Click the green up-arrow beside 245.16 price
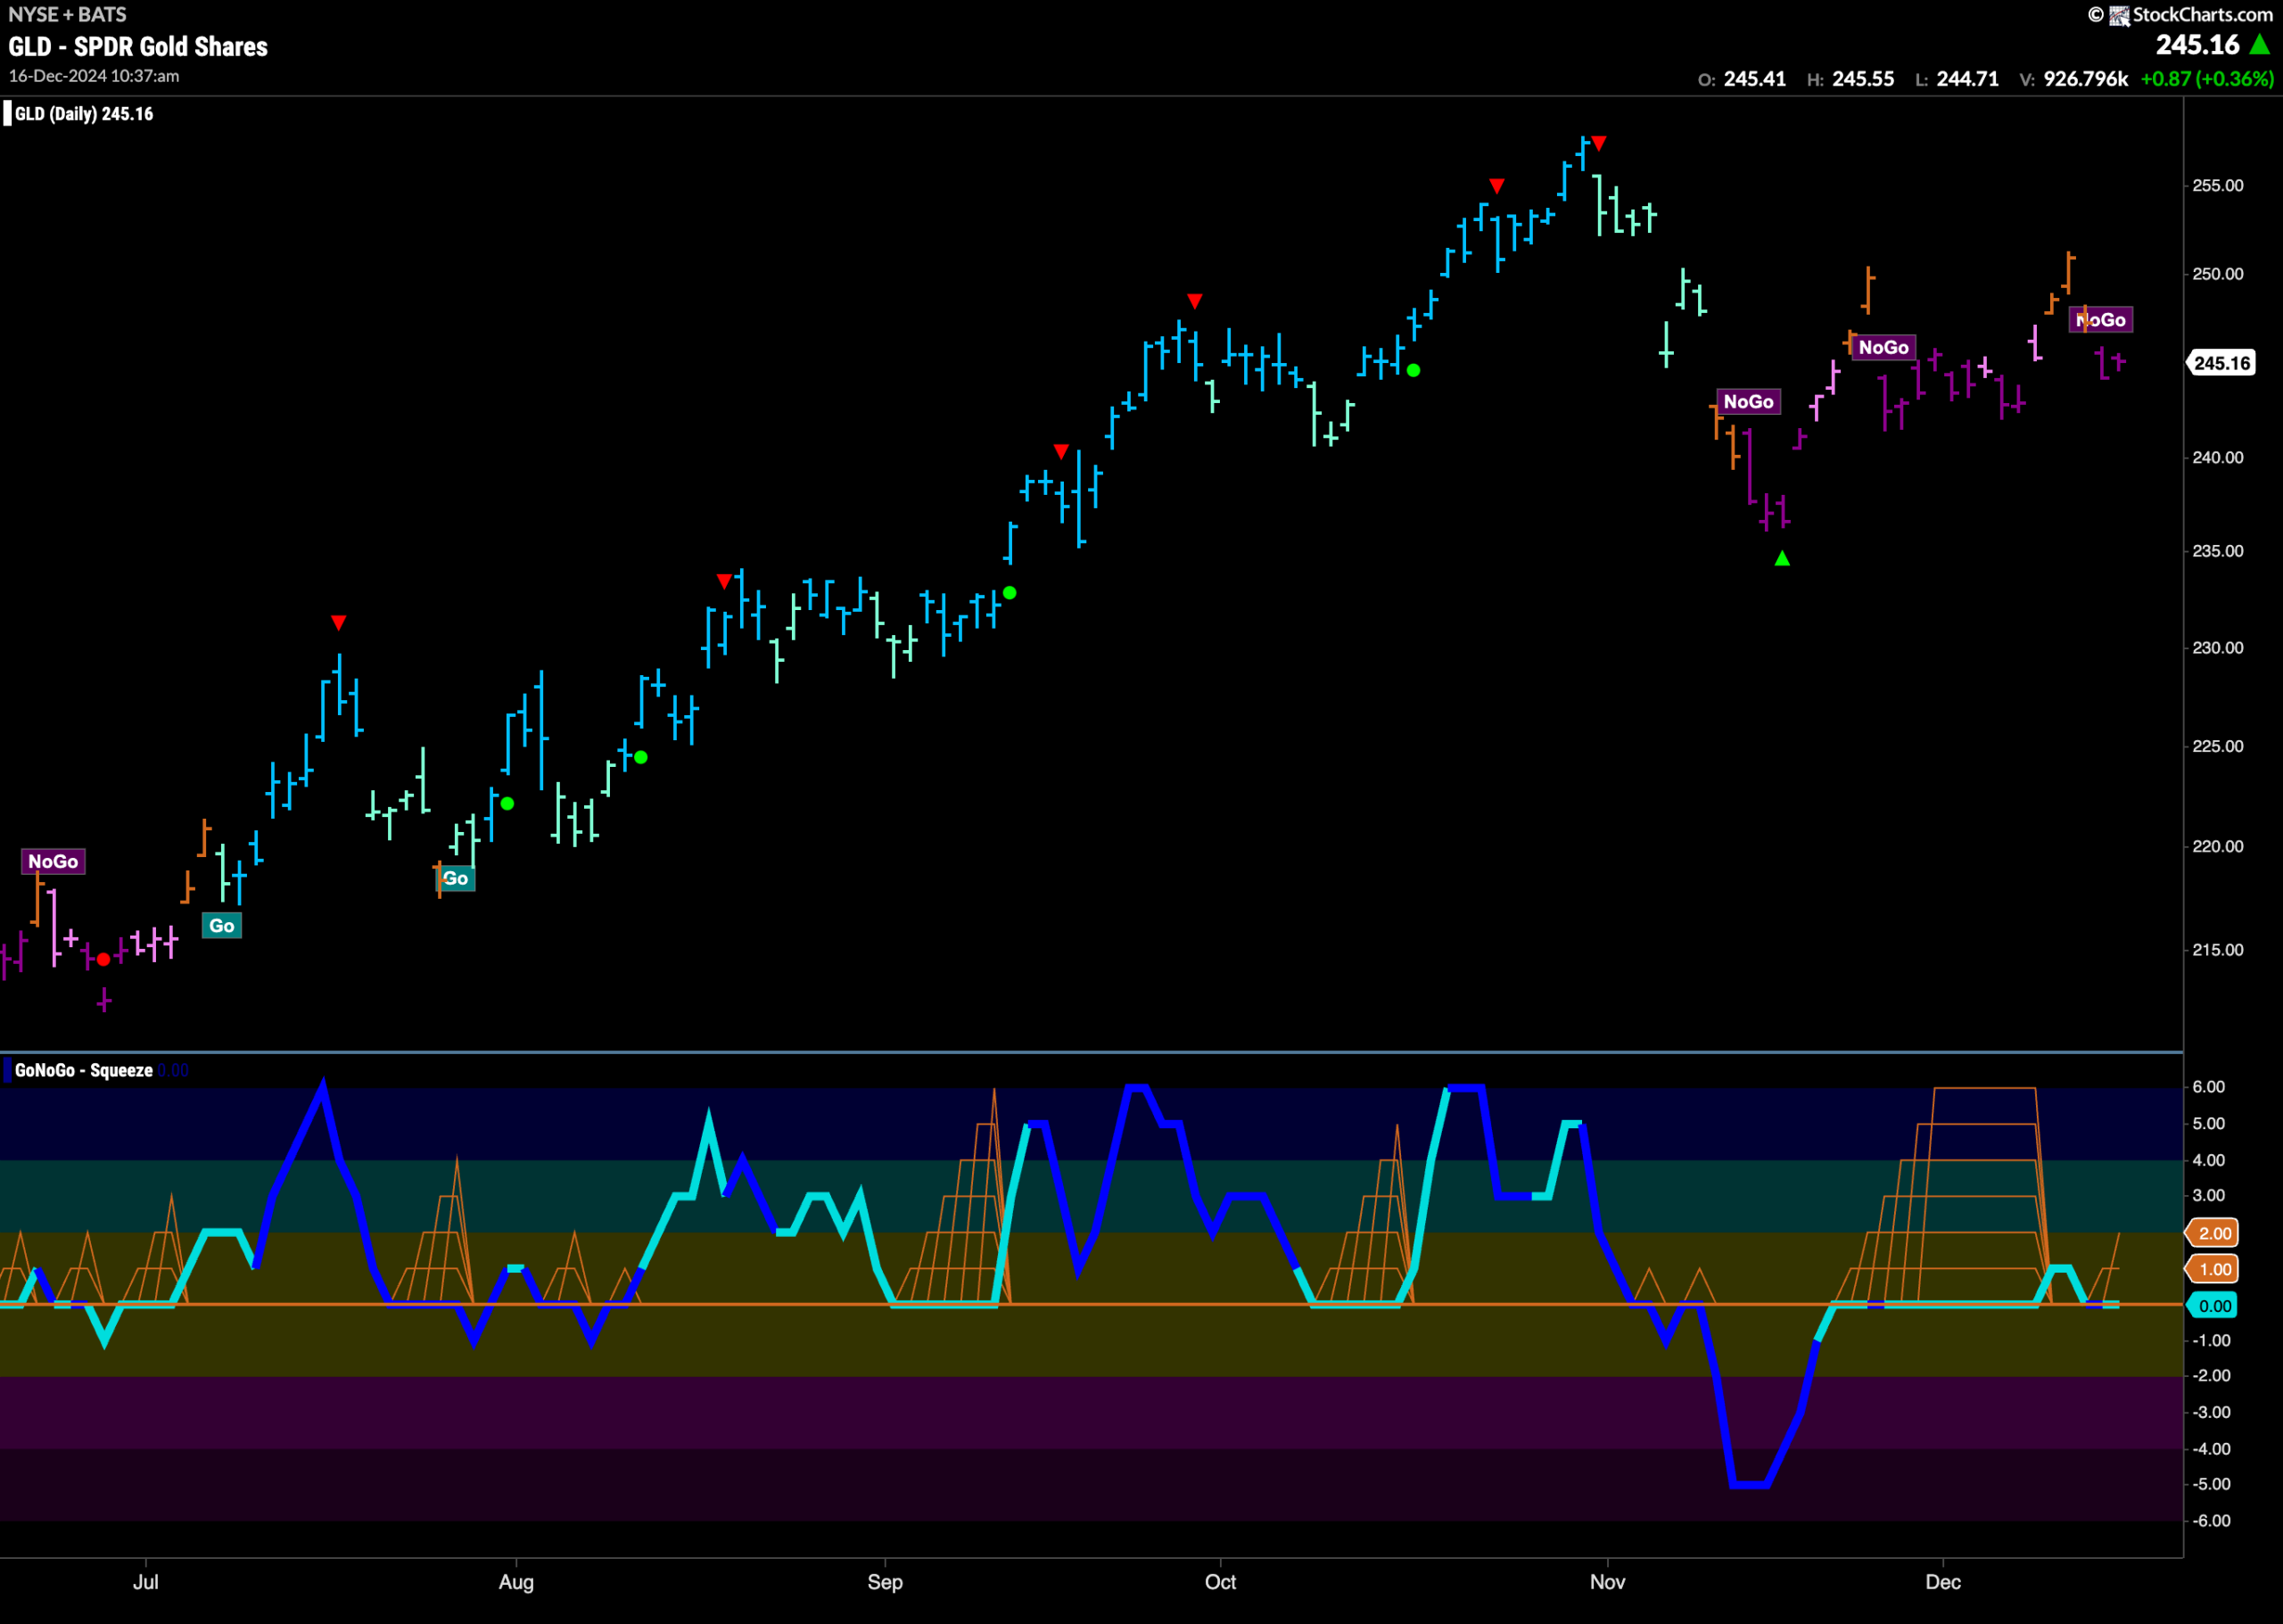Screen dimensions: 2283x1624 click(2260, 45)
